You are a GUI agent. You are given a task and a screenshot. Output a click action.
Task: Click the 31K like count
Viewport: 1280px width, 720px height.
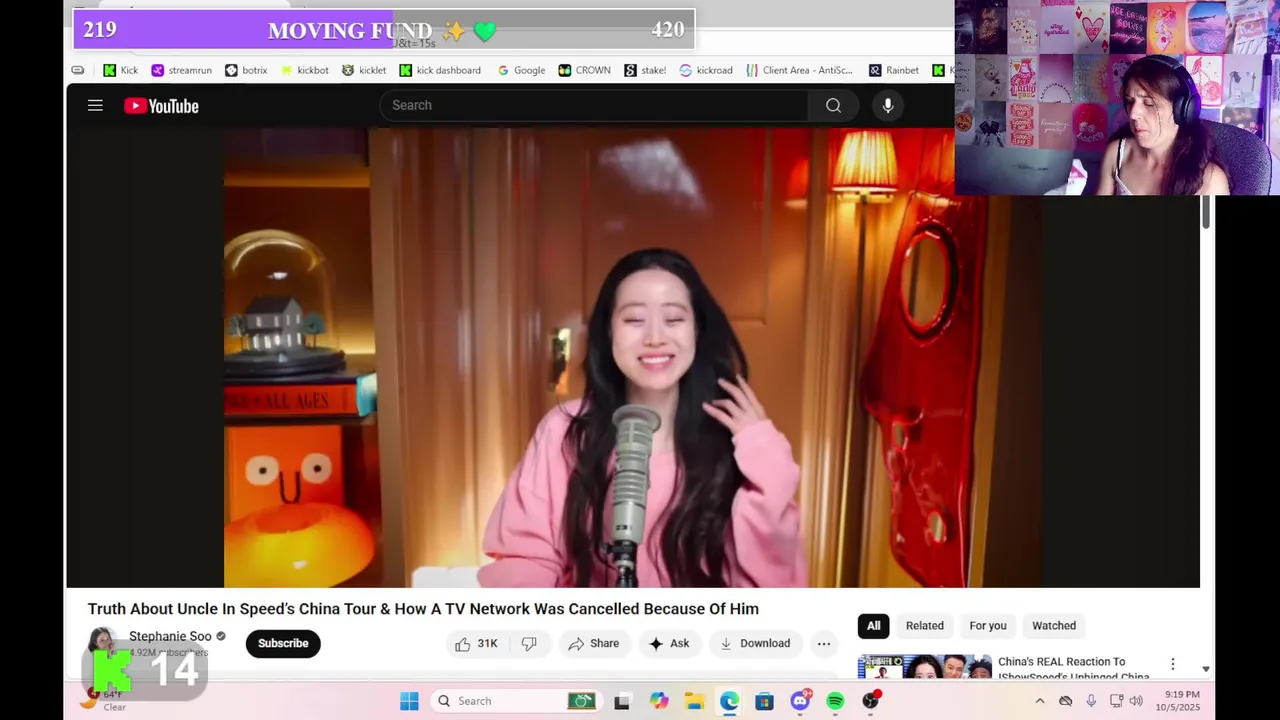[487, 644]
